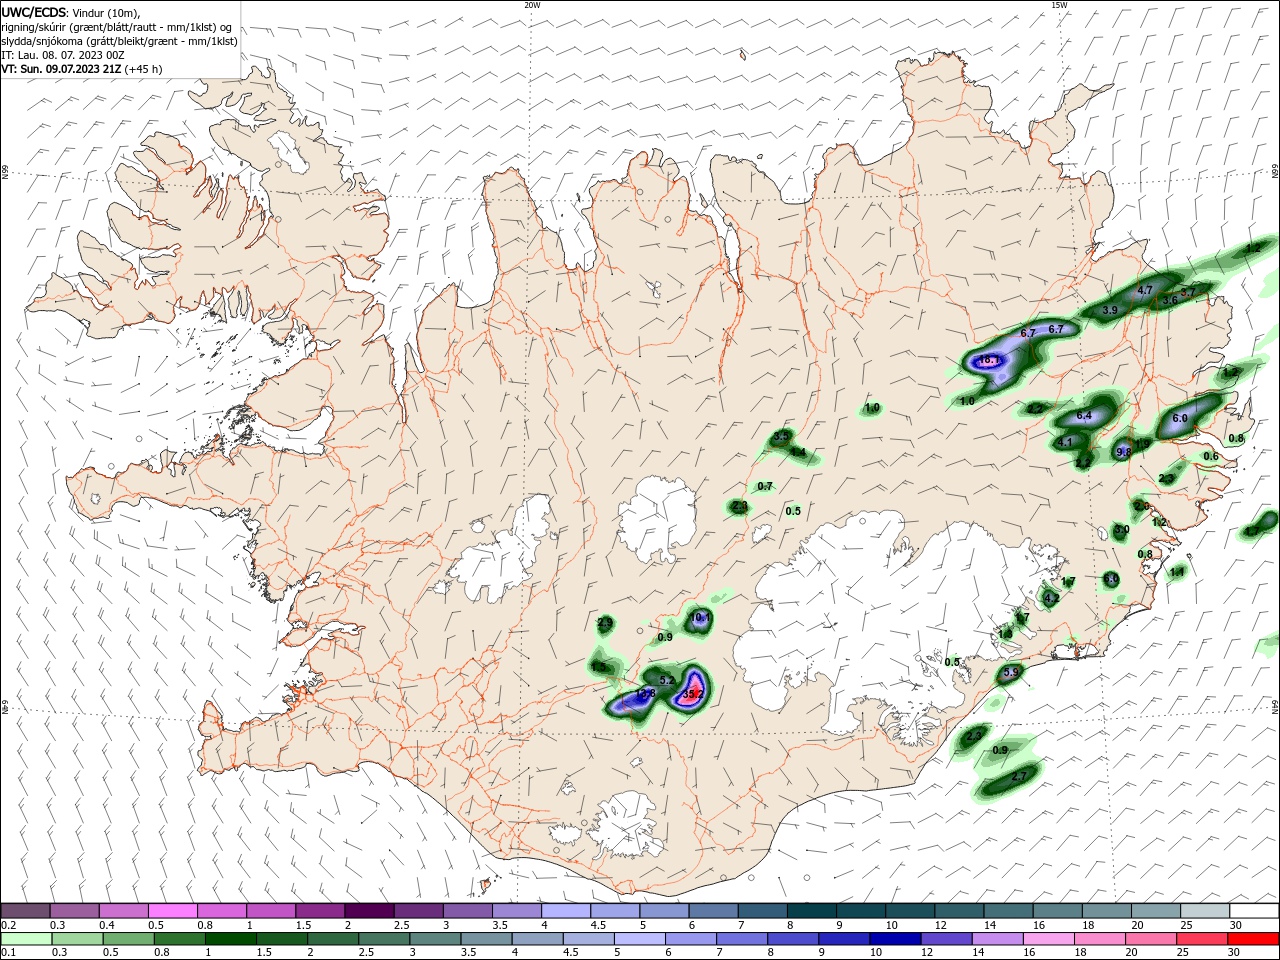Select the 3.6 precipitation value
1280x960 pixels.
[x=1170, y=300]
